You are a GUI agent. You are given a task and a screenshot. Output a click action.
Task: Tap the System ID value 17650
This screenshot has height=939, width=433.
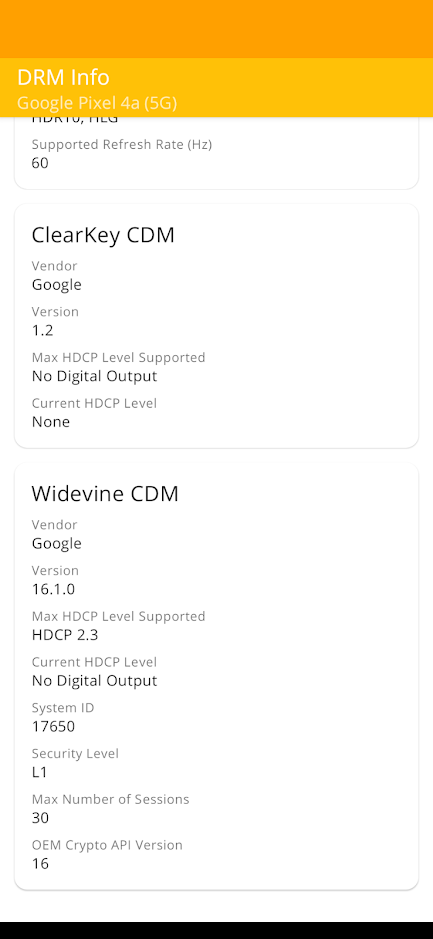53,726
